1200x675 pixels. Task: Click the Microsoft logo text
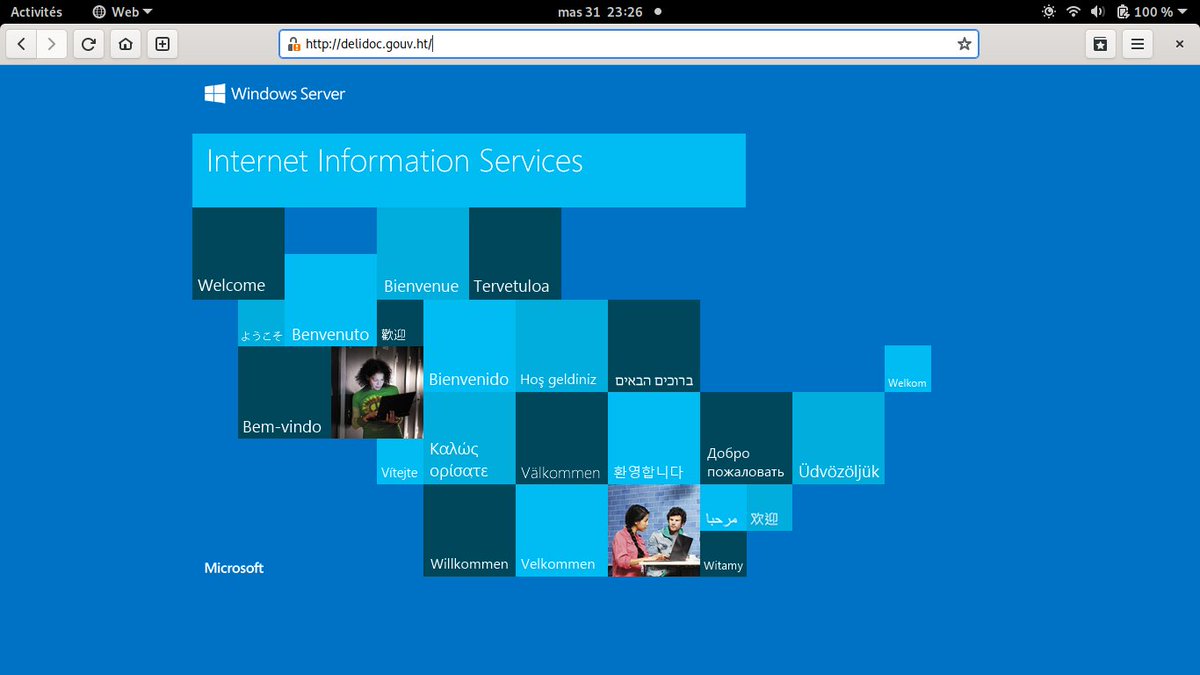(x=234, y=568)
